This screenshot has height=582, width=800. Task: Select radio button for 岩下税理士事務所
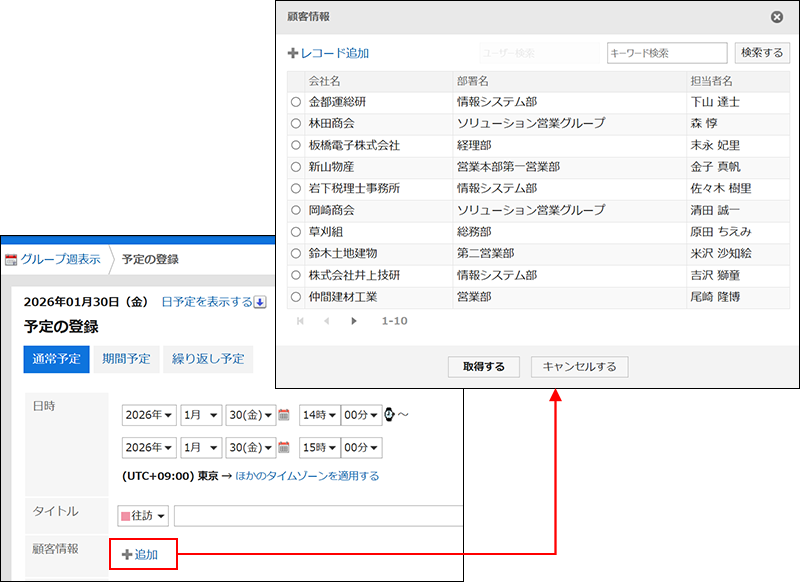tap(296, 188)
